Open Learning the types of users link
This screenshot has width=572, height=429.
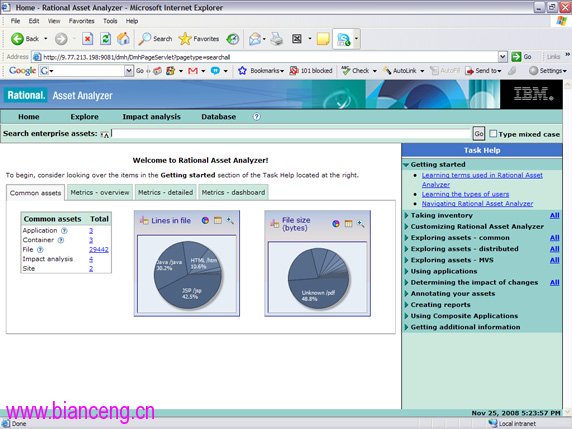click(x=465, y=194)
